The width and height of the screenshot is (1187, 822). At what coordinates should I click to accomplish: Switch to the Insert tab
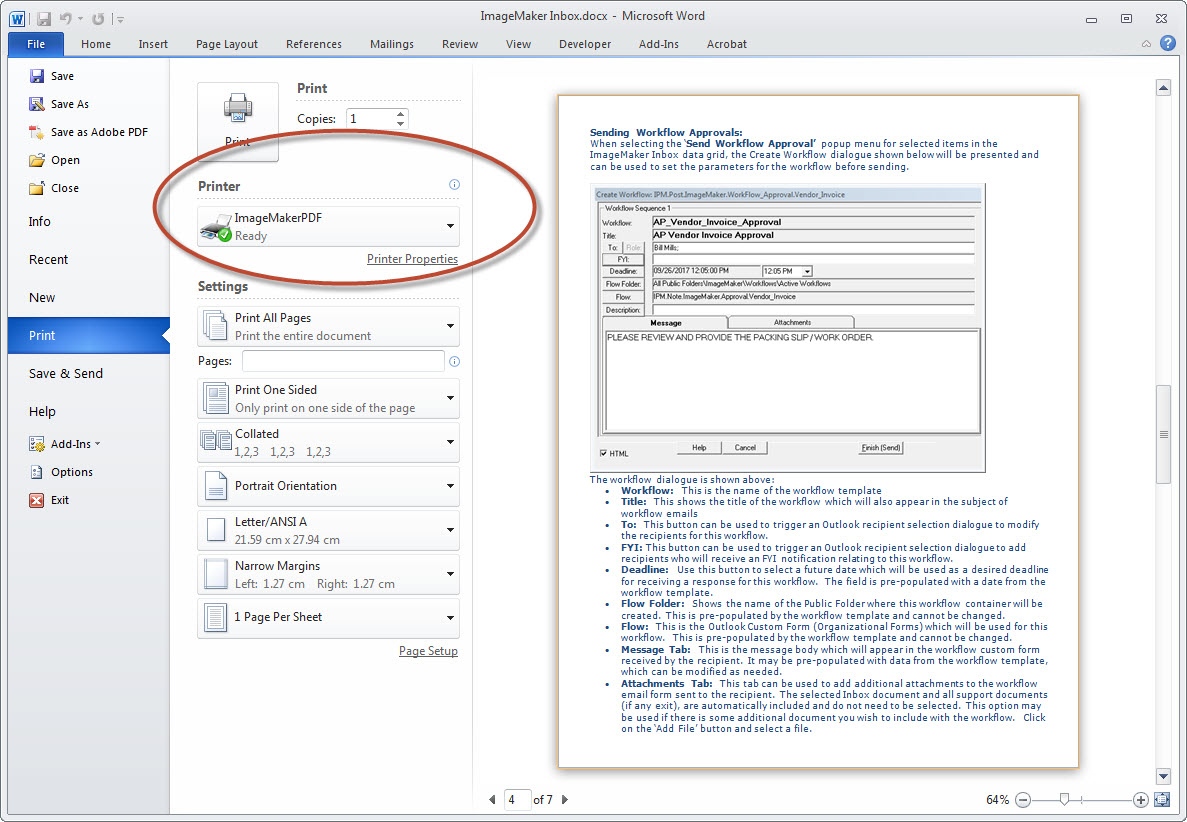coord(153,44)
